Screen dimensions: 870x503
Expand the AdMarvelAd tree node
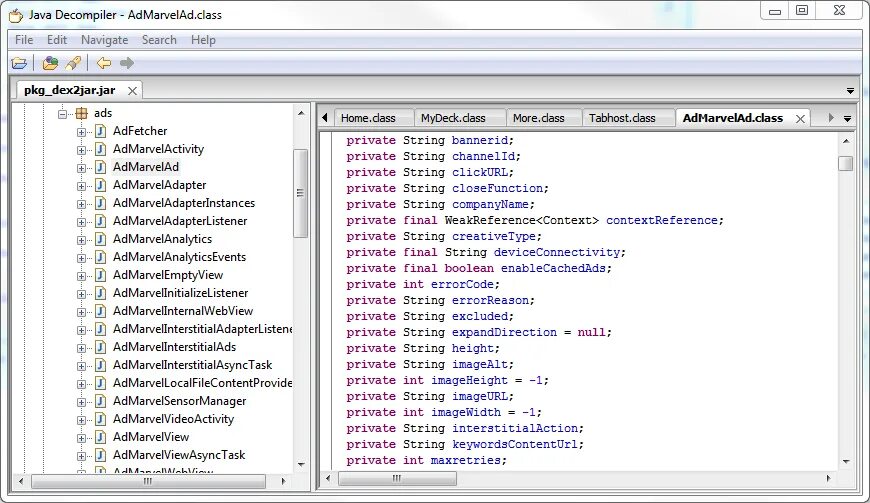click(x=82, y=168)
